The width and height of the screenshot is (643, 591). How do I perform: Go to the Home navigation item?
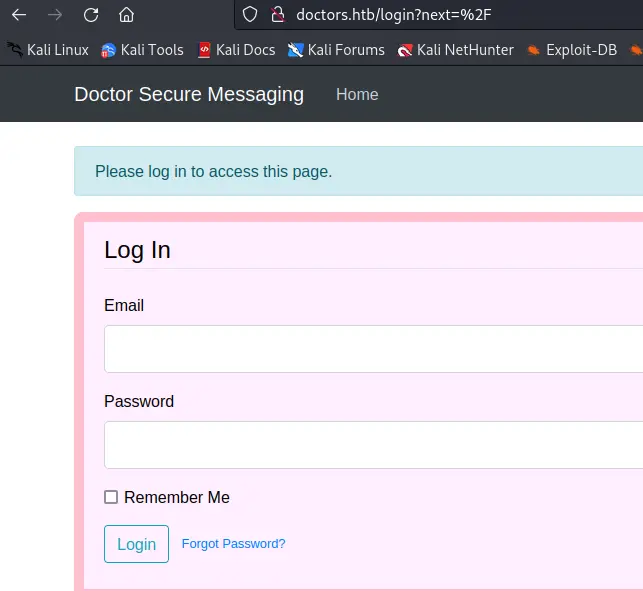357,95
